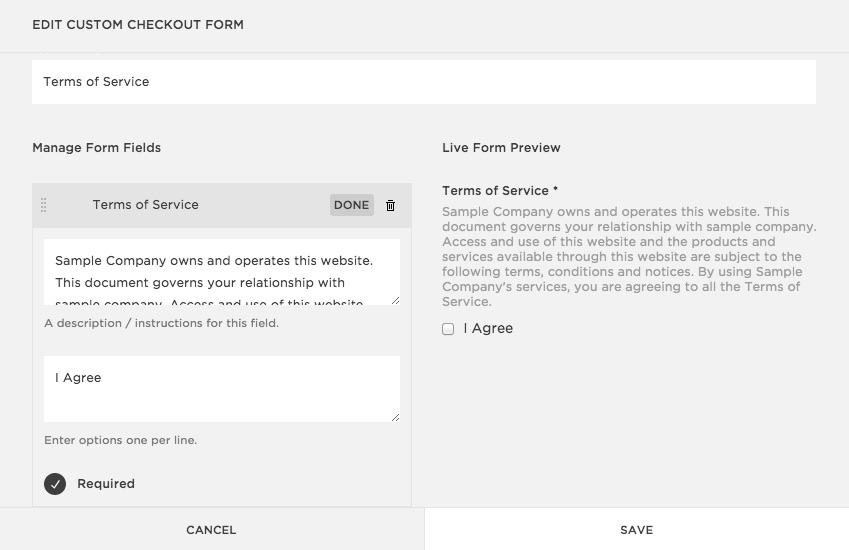849x550 pixels.
Task: Check the I Agree checkbox in preview
Action: [448, 329]
